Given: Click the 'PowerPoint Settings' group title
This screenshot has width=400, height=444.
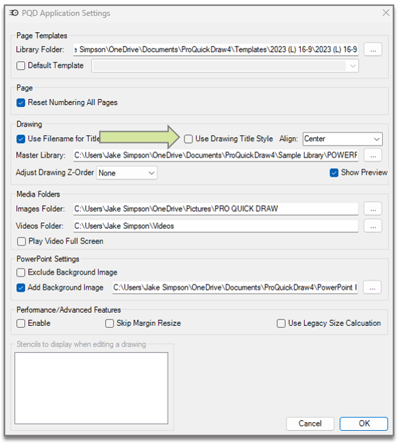Looking at the screenshot, I should point(48,259).
